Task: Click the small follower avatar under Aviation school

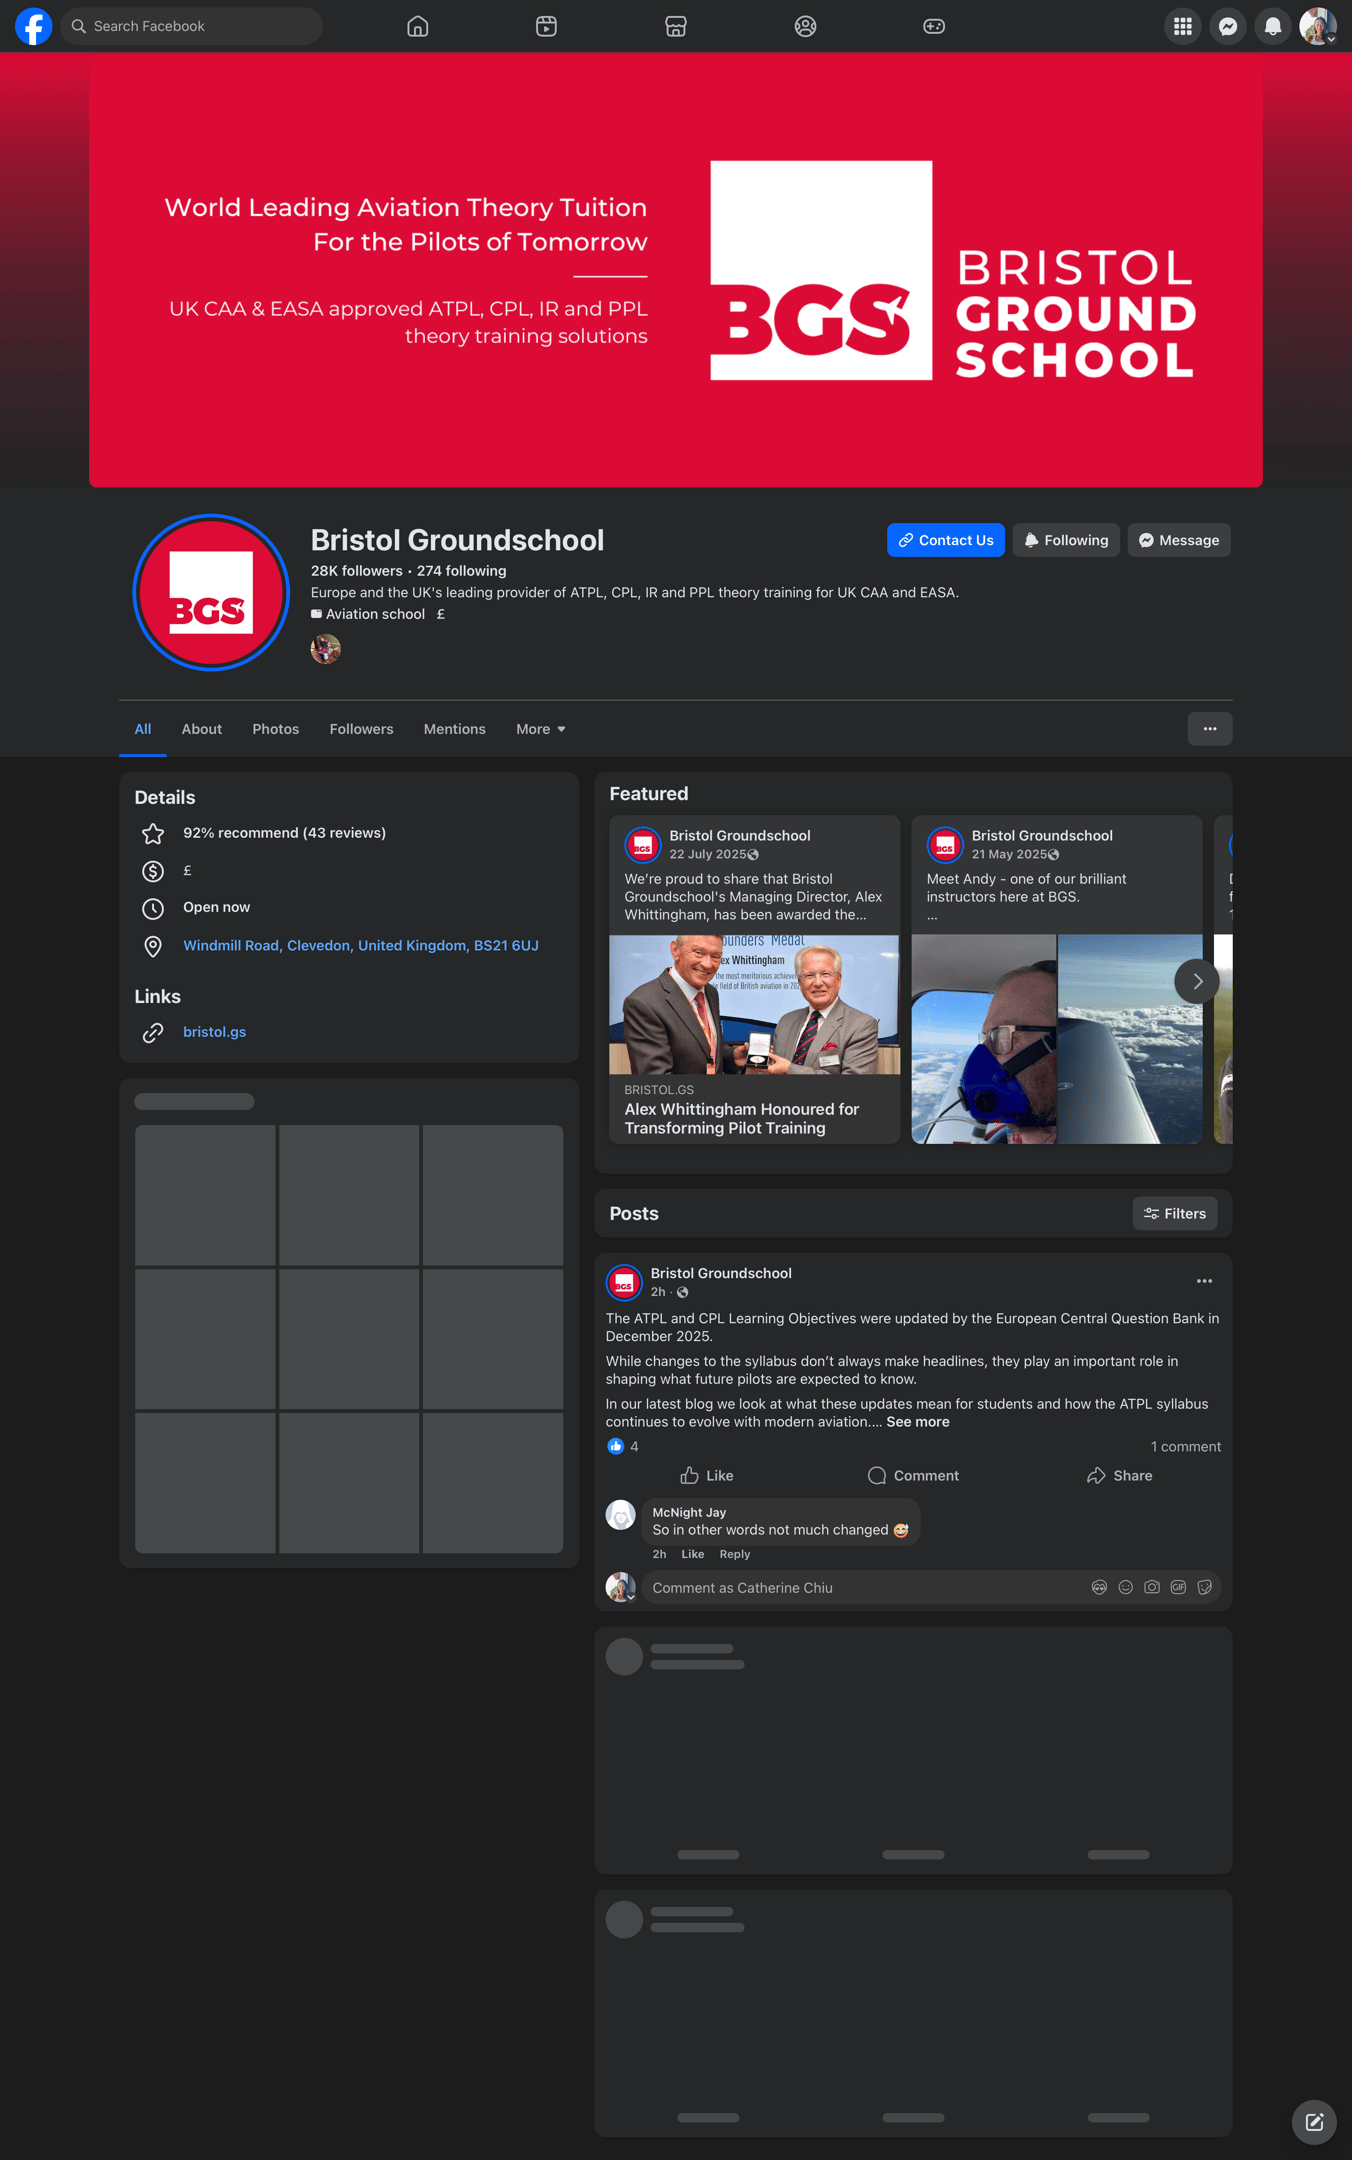Action: pyautogui.click(x=326, y=649)
